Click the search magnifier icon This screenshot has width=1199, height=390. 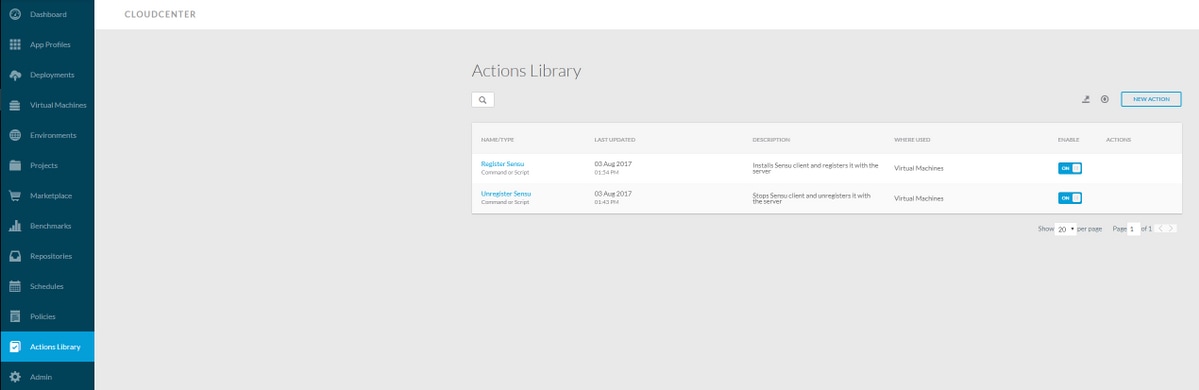click(483, 99)
